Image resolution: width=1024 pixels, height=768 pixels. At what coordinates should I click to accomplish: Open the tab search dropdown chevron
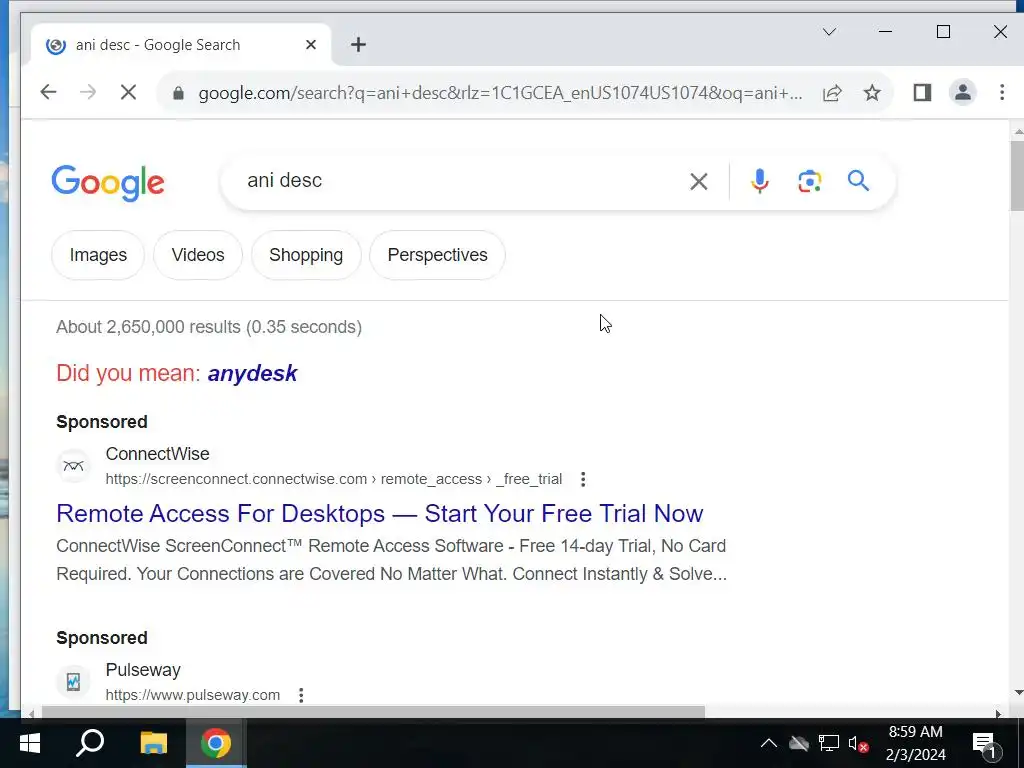tap(829, 31)
